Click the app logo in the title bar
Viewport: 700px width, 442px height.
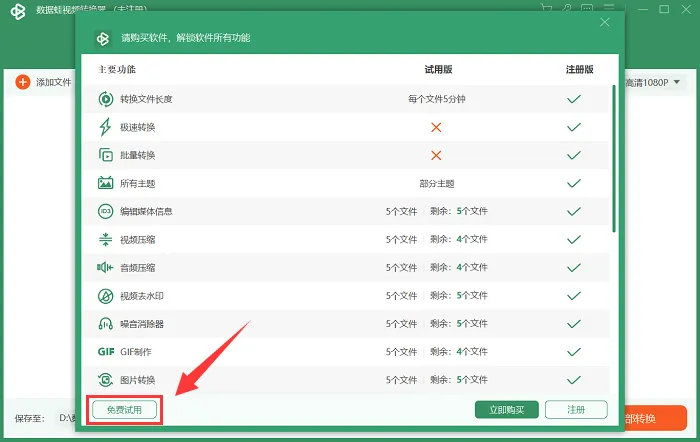[18, 11]
